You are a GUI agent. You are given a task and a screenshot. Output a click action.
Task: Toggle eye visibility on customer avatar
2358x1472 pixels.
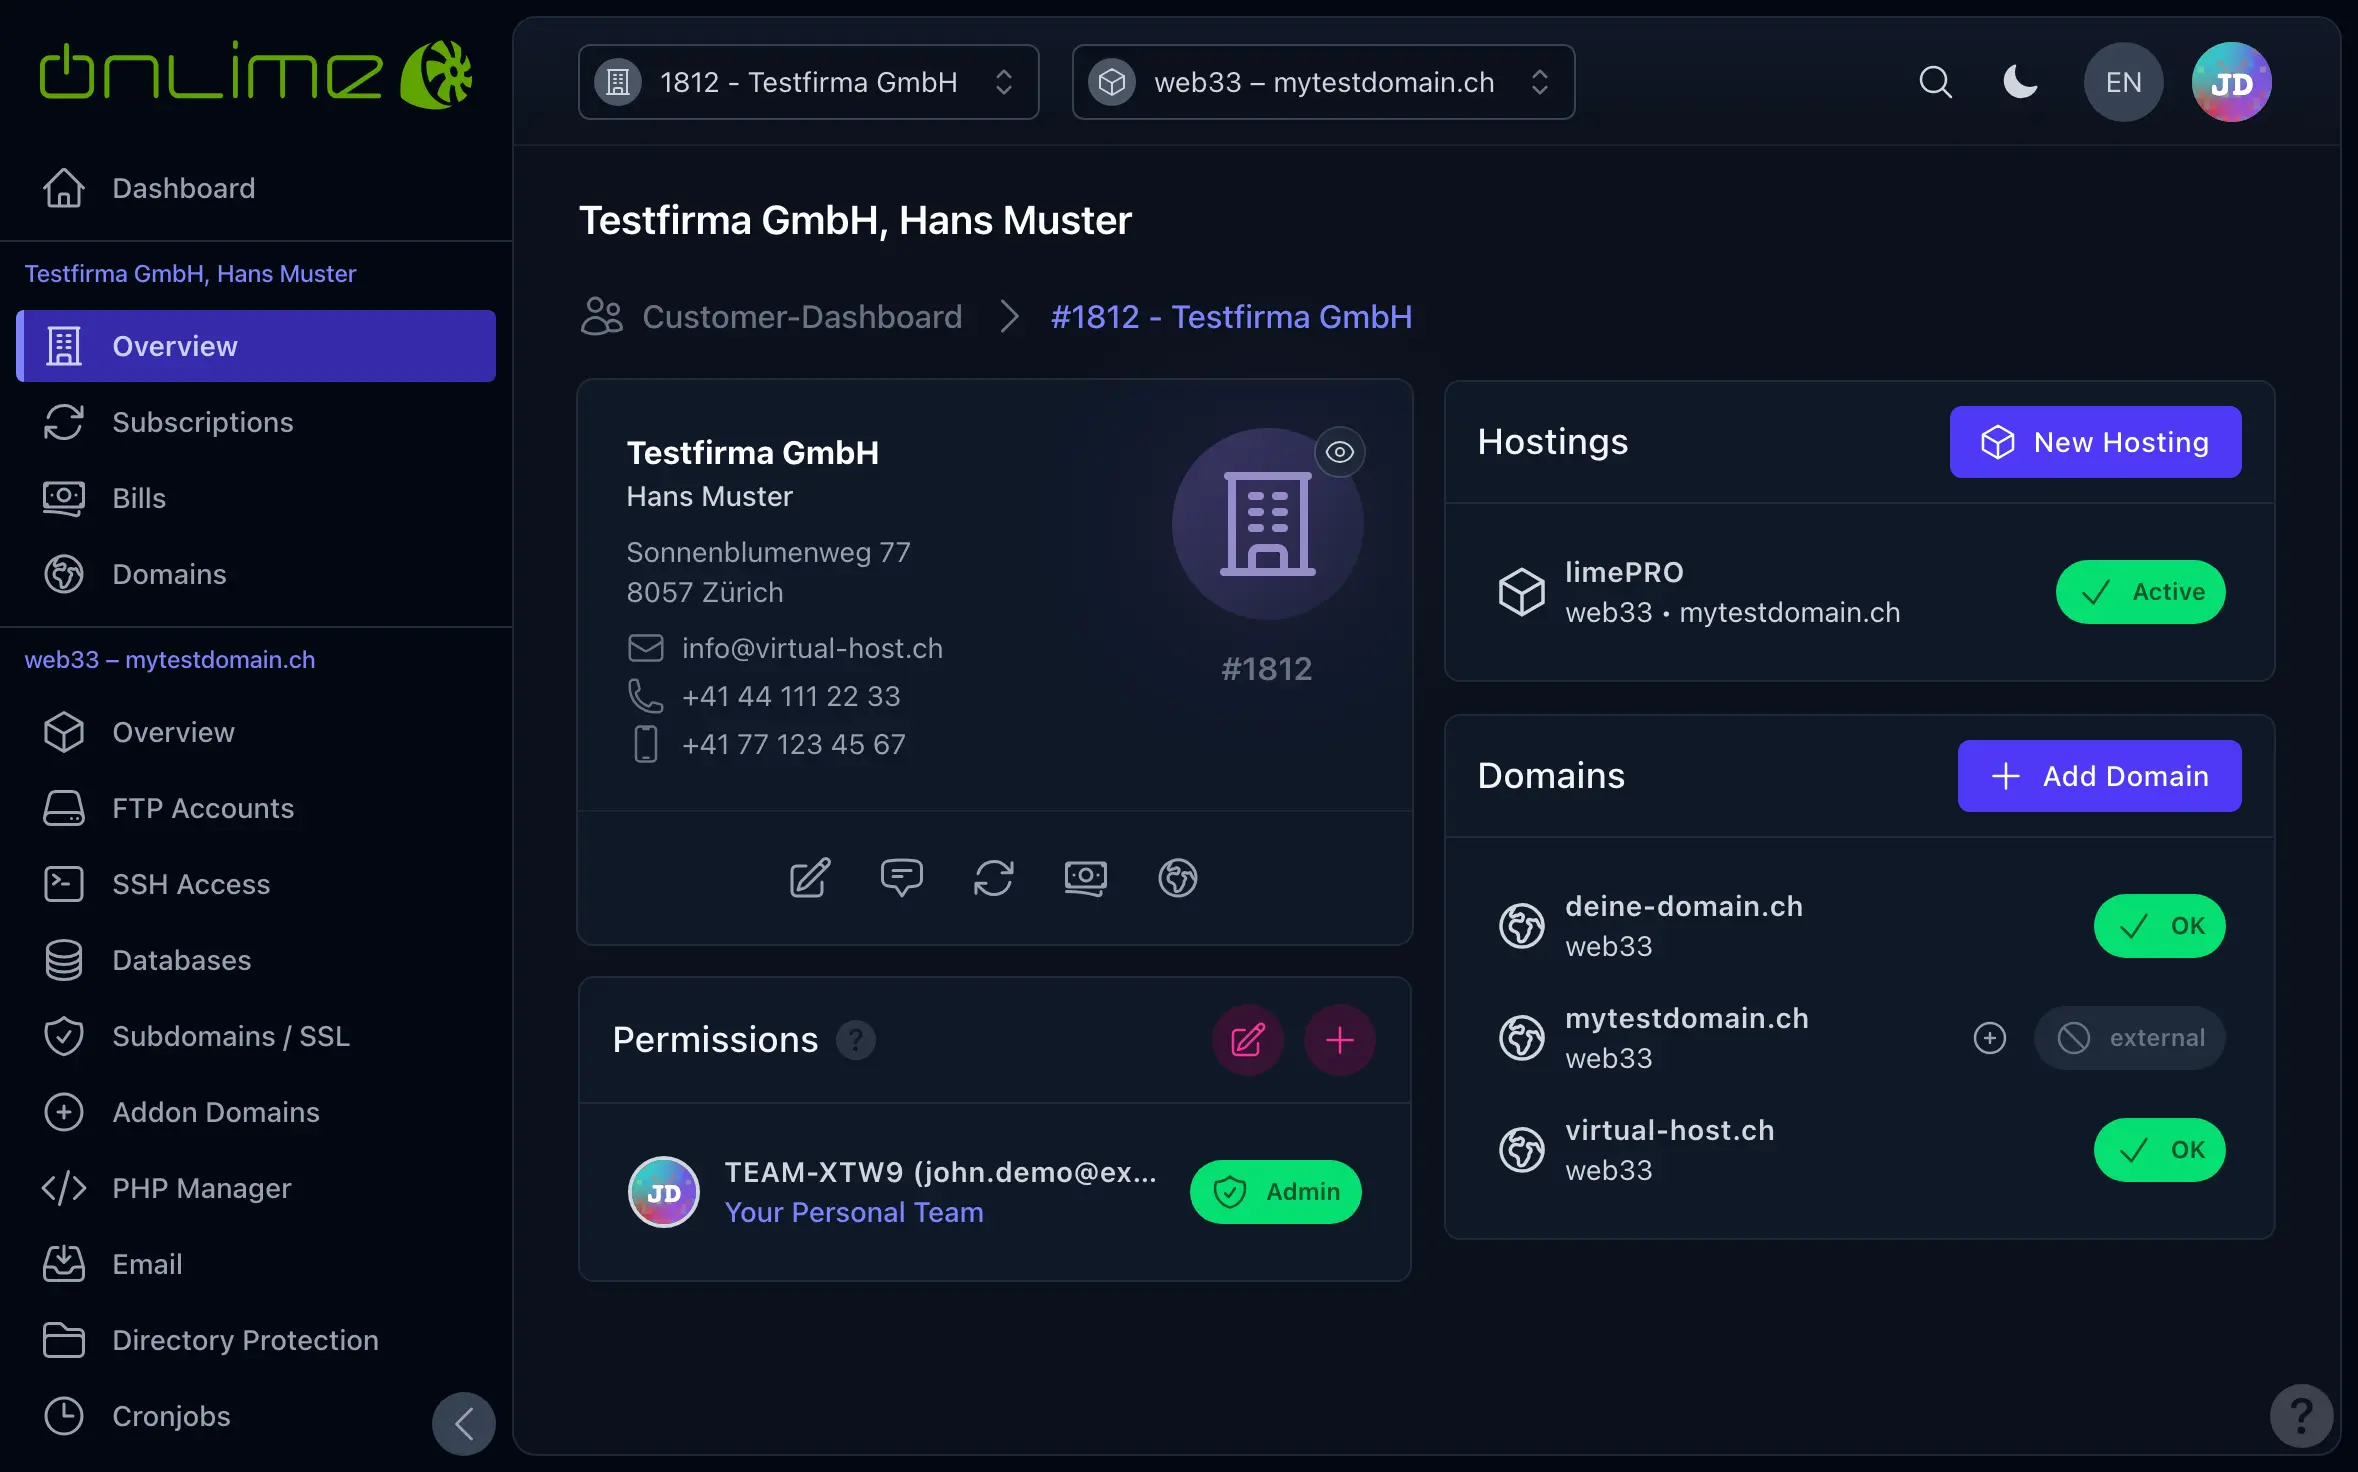click(x=1340, y=452)
